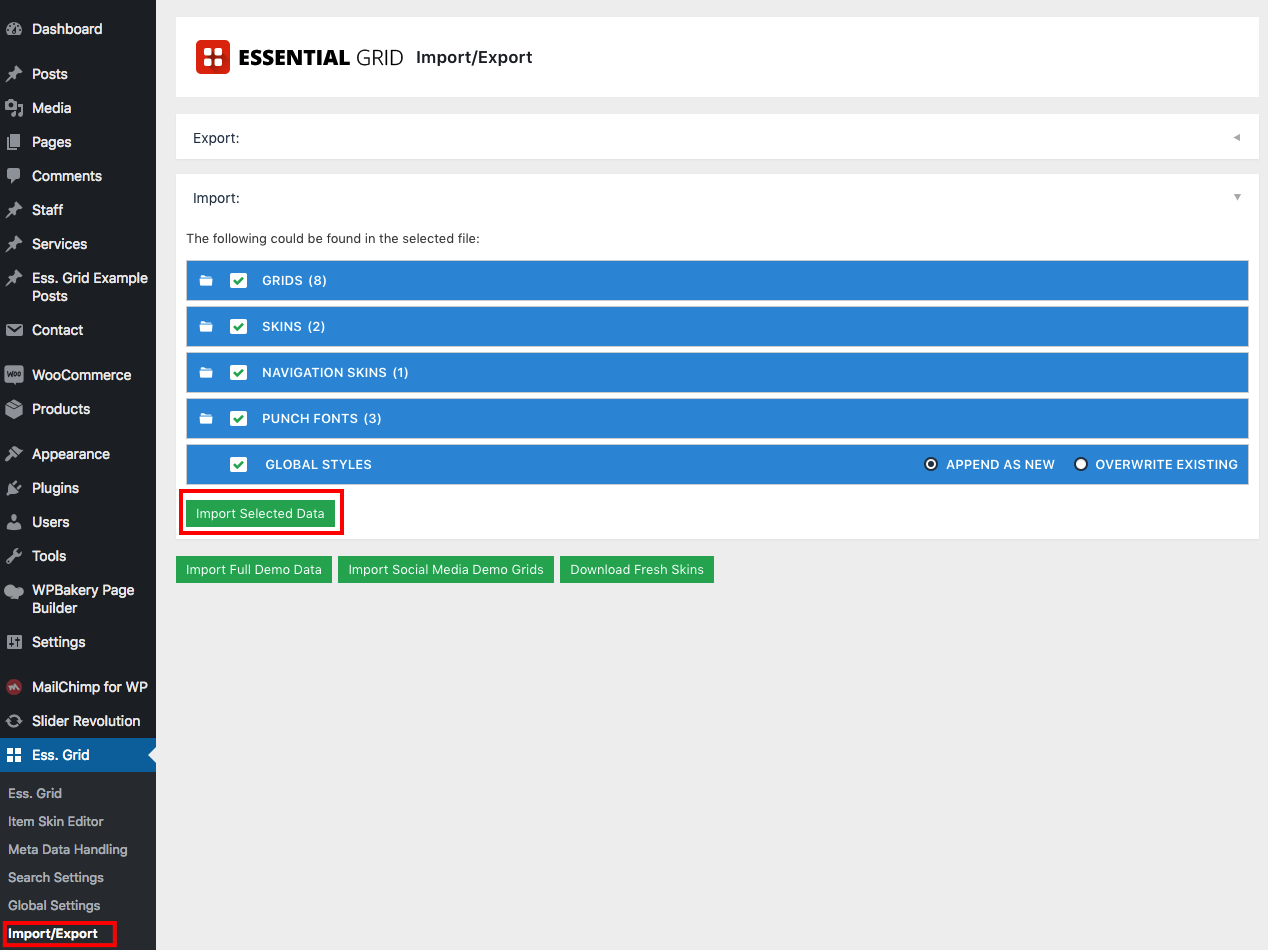The width and height of the screenshot is (1268, 950).
Task: Open Global Settings submenu item
Action: coord(54,905)
